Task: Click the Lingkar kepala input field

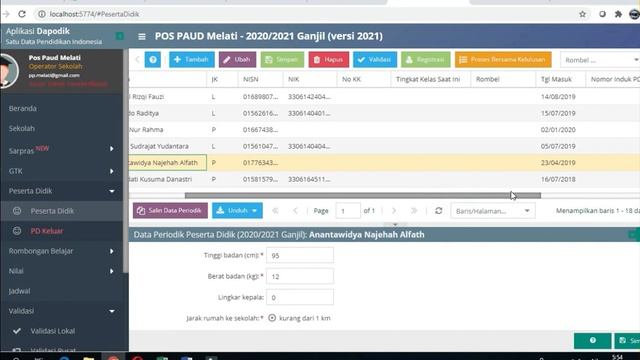Action: click(x=300, y=298)
